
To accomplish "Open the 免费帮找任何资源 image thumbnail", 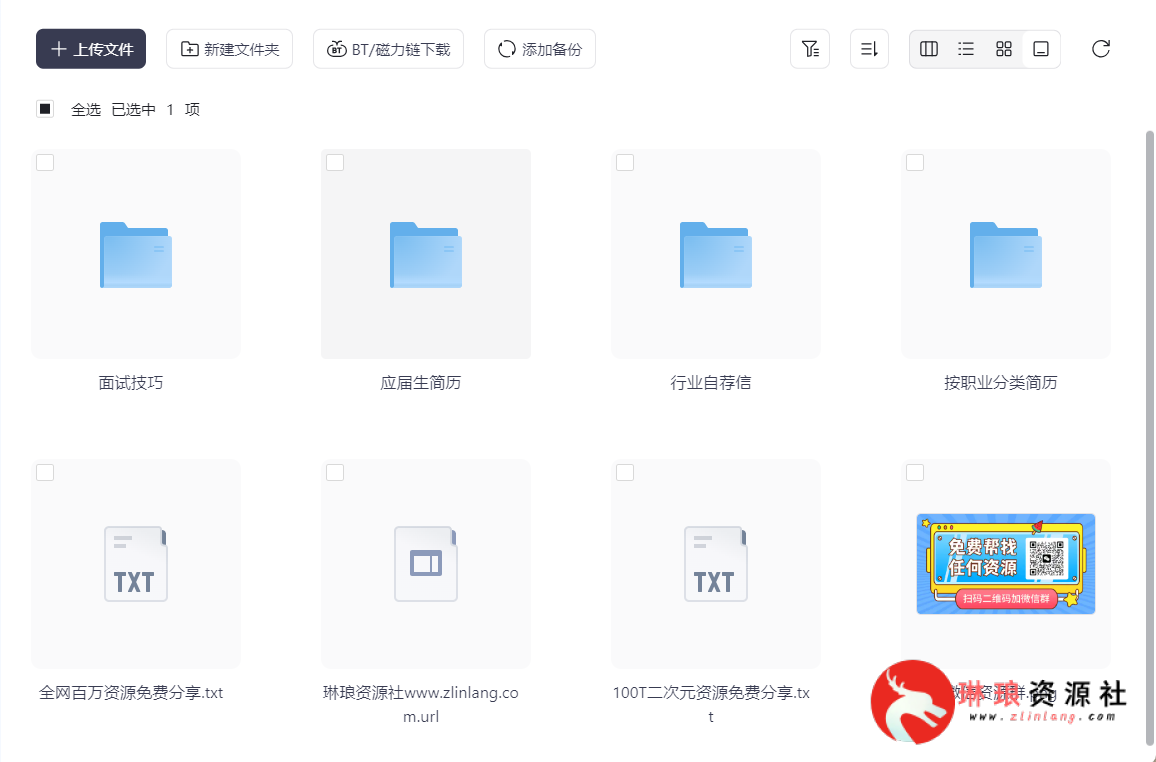I will click(x=1006, y=564).
